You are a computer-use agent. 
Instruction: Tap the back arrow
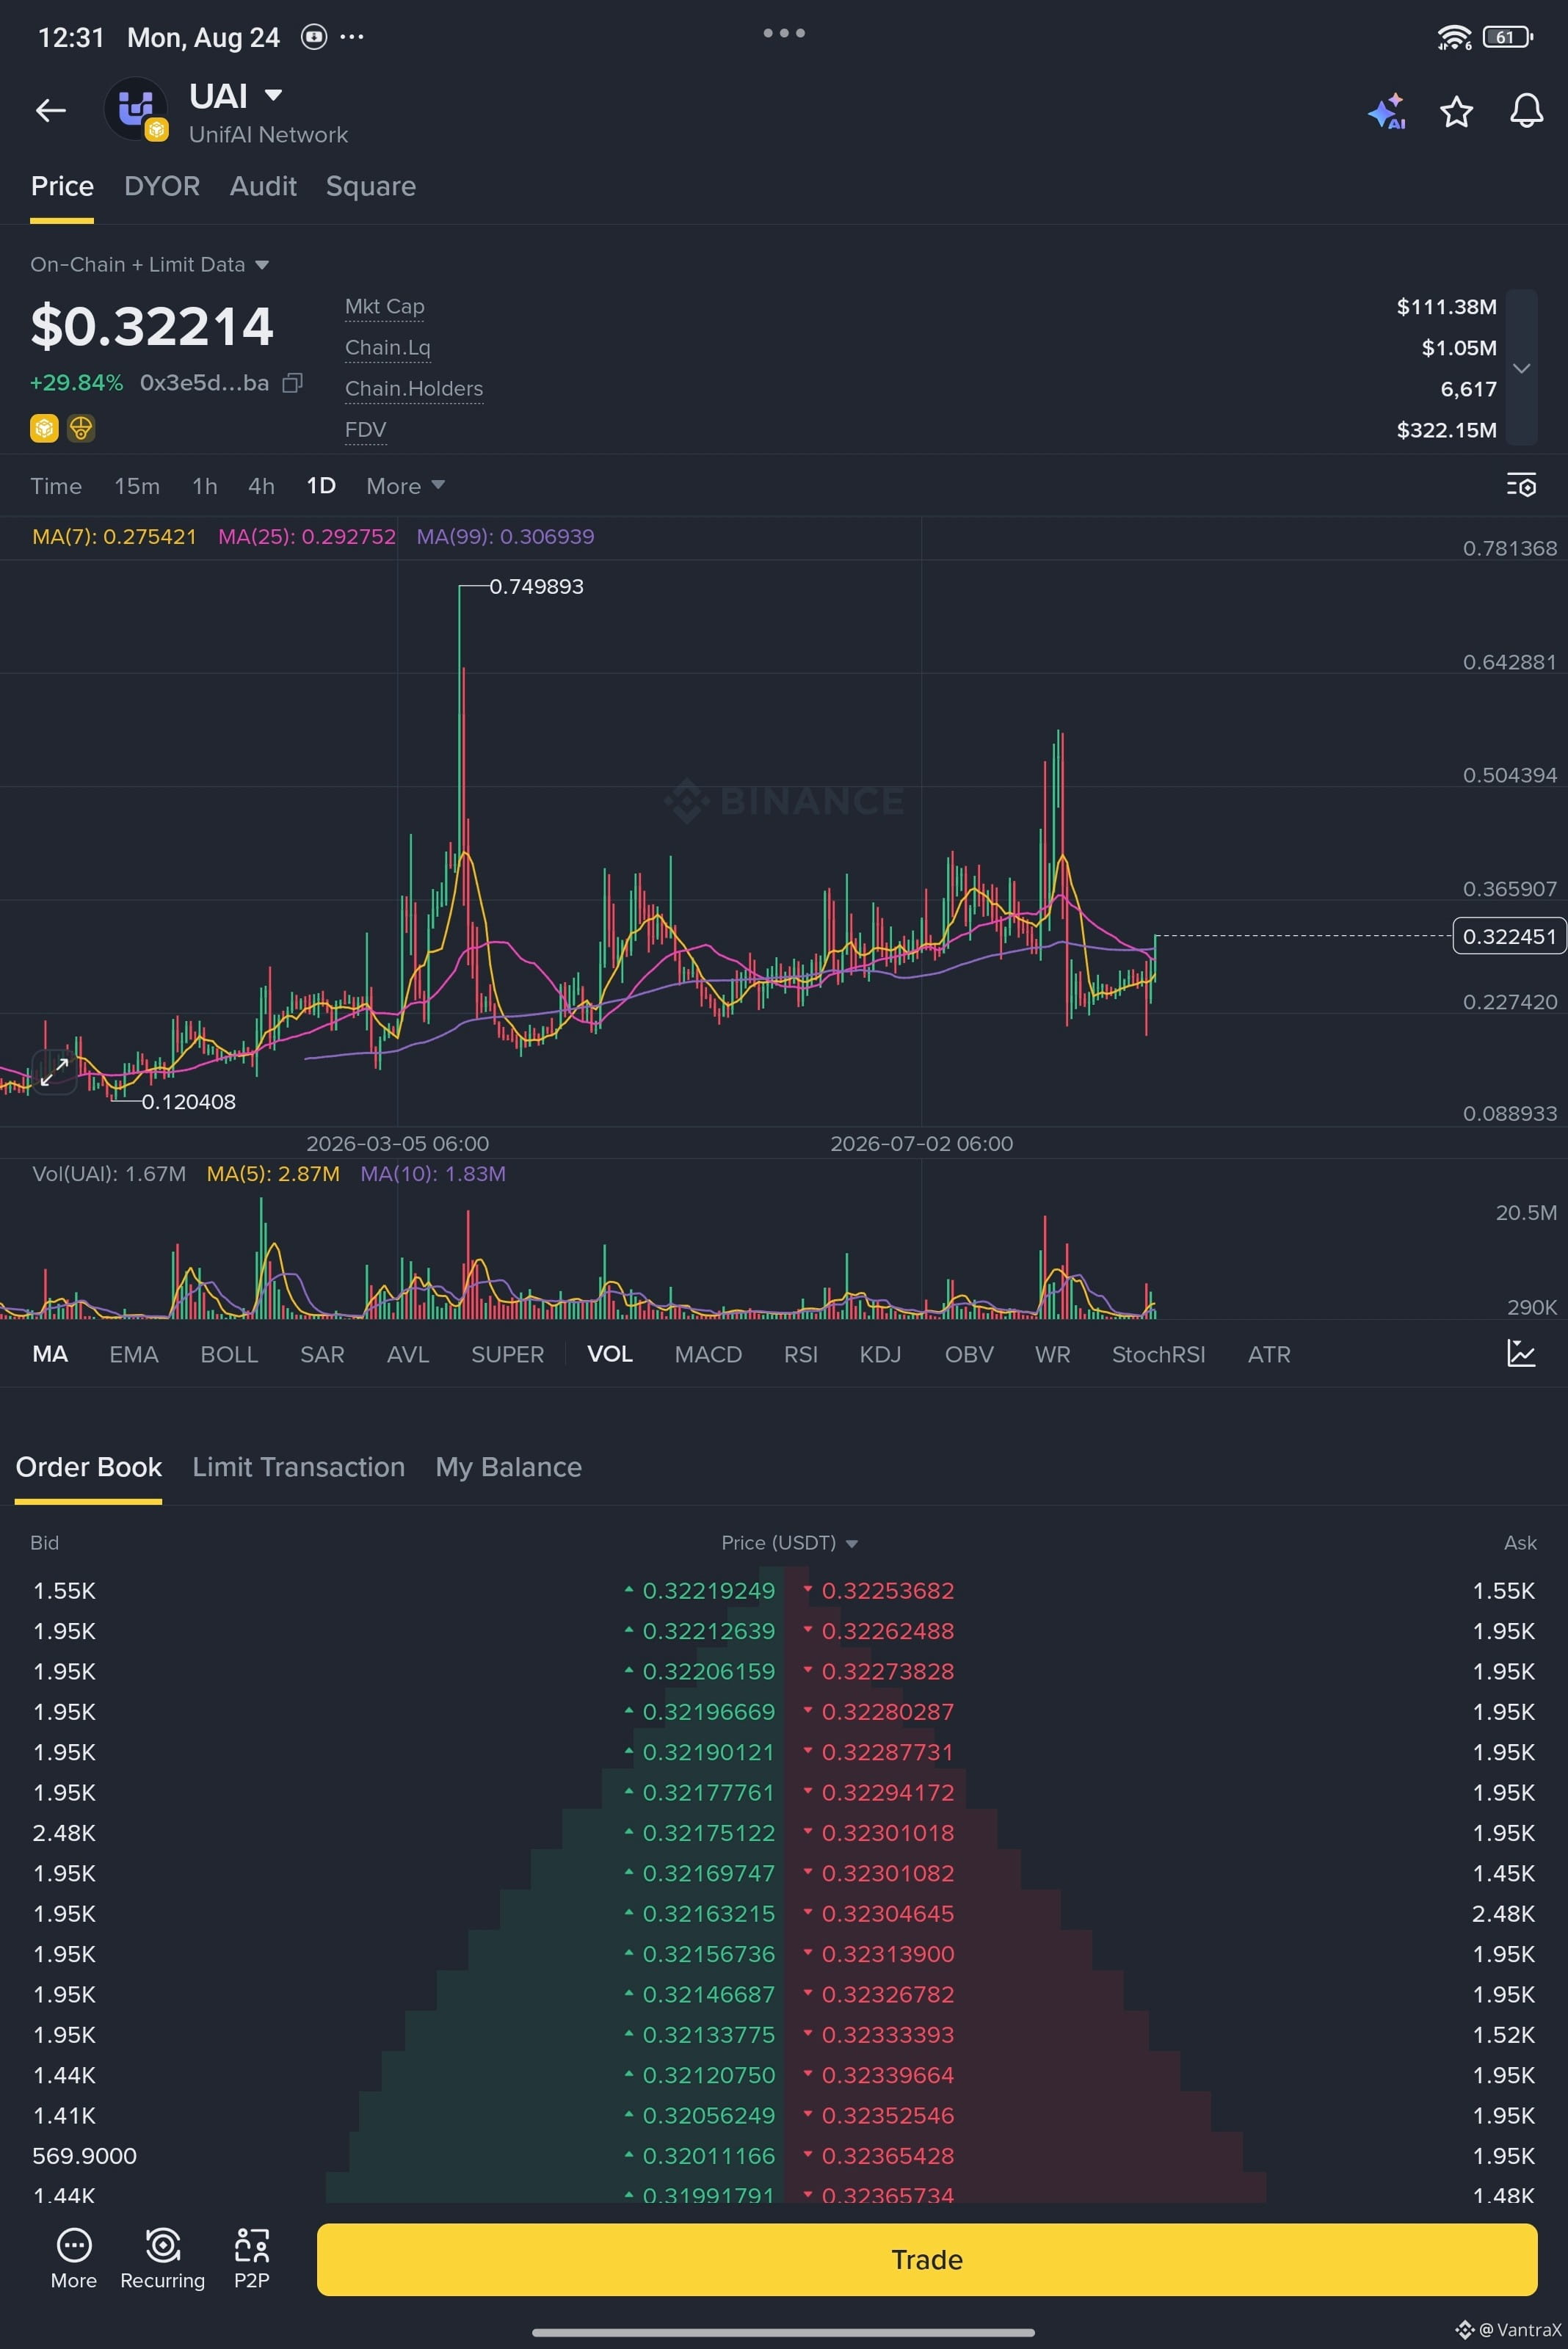click(x=51, y=110)
